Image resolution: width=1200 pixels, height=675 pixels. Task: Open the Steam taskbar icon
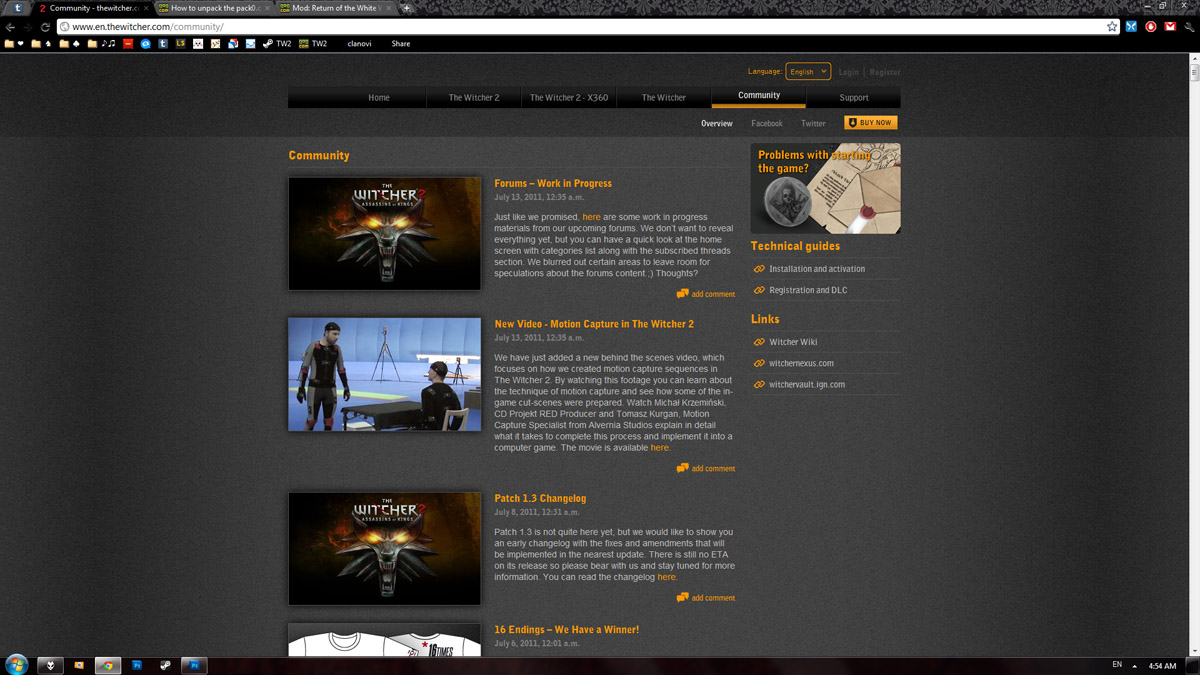click(165, 665)
